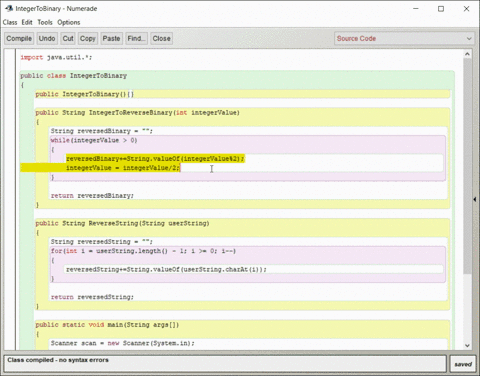Open the Class menu

(x=10, y=22)
